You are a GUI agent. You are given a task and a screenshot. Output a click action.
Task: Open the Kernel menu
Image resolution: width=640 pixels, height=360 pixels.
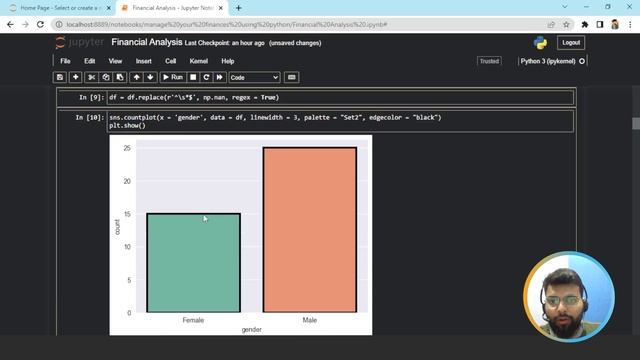[199, 61]
